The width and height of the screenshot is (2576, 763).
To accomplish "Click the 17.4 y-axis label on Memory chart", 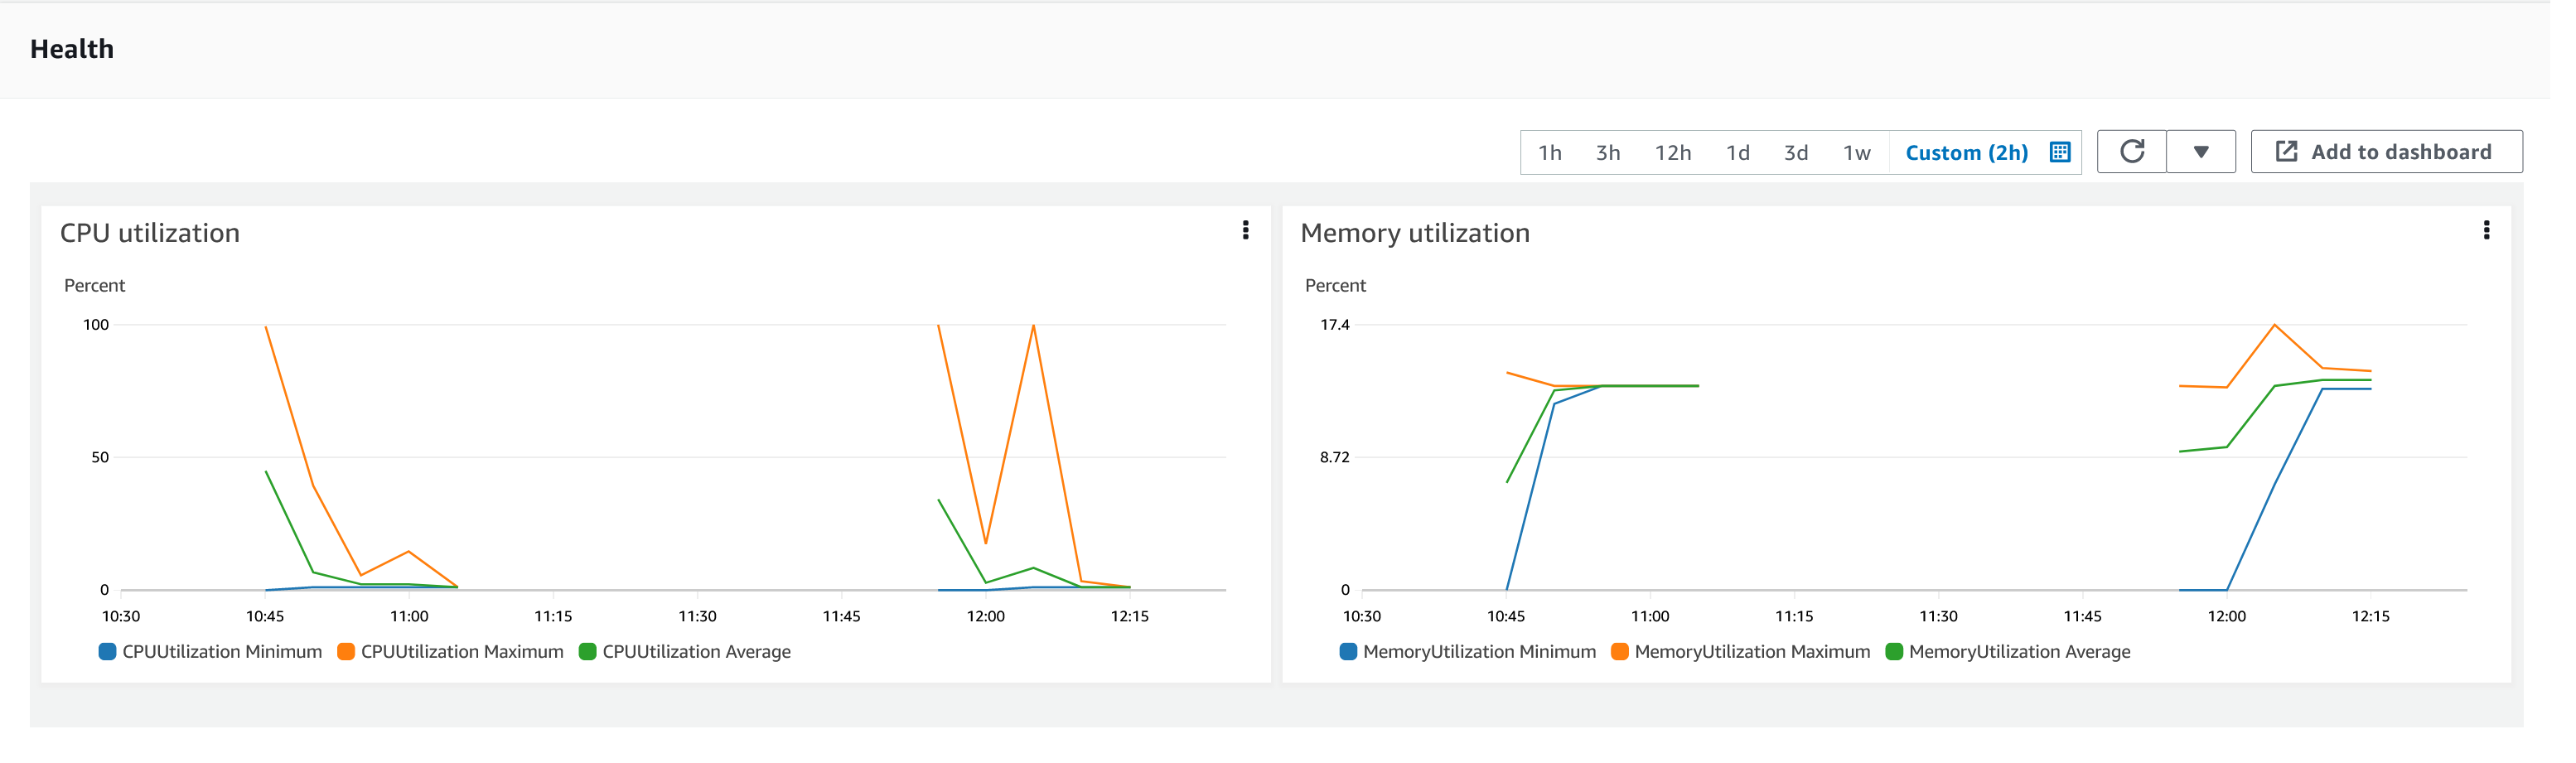I will [1348, 328].
